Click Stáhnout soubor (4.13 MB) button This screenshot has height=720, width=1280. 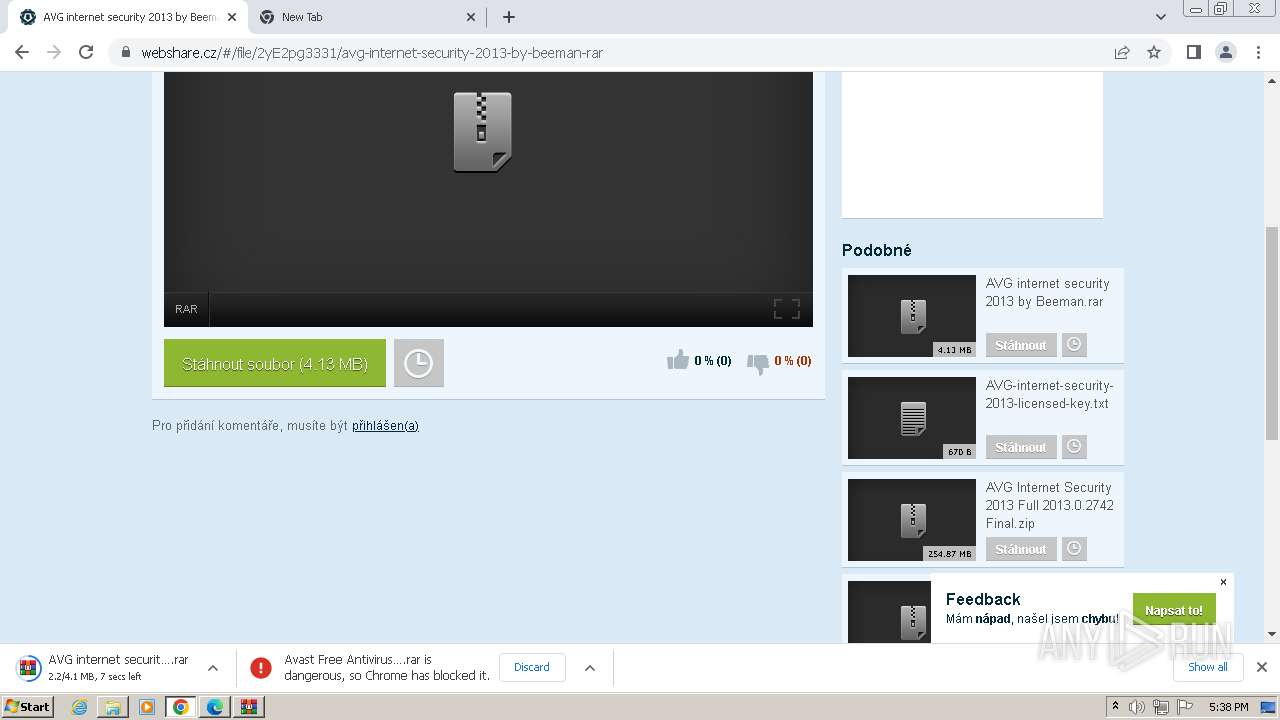[x=275, y=364]
